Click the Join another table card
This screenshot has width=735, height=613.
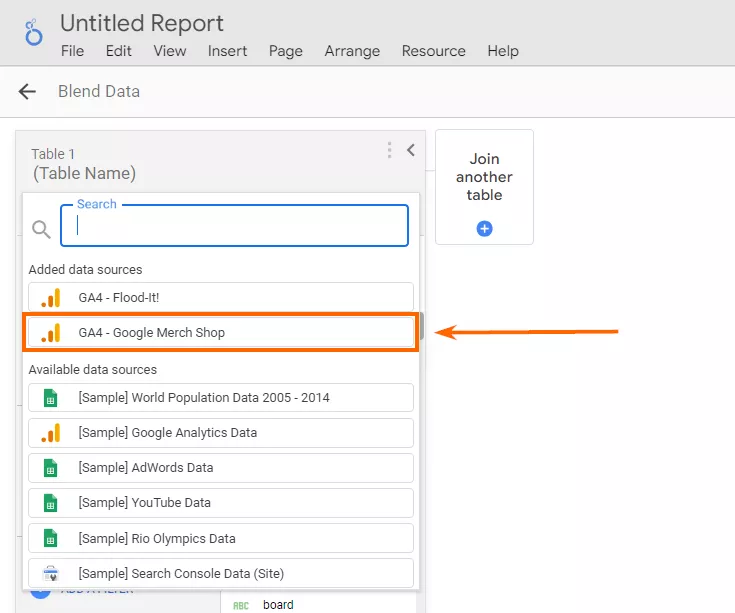click(x=484, y=187)
